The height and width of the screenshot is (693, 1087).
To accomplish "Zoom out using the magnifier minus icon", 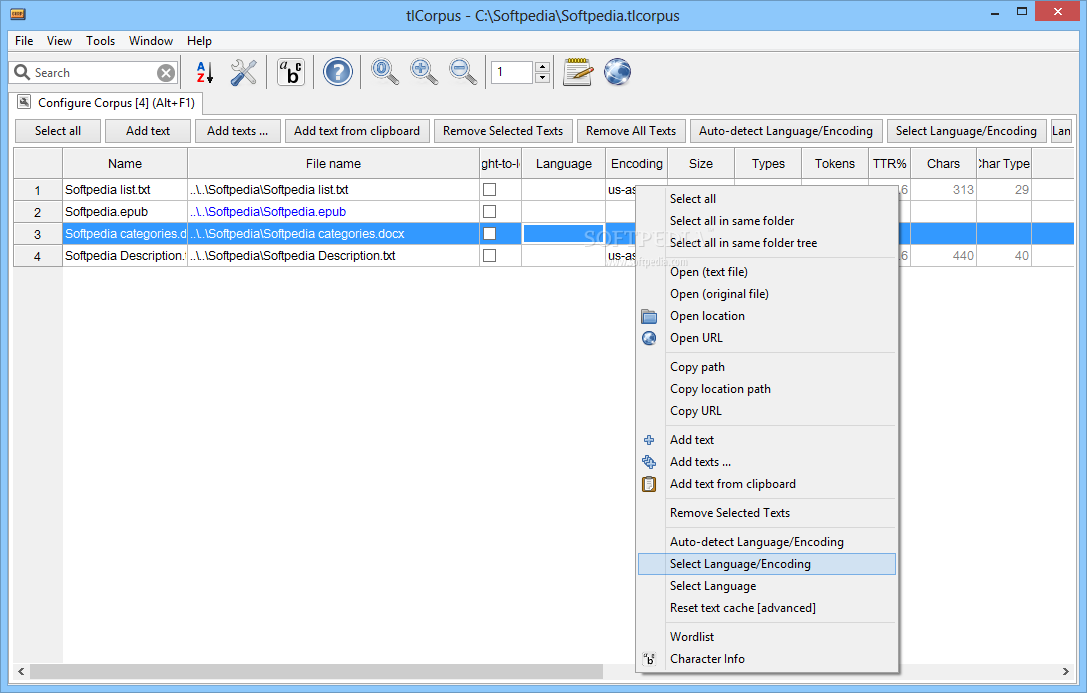I will [462, 72].
